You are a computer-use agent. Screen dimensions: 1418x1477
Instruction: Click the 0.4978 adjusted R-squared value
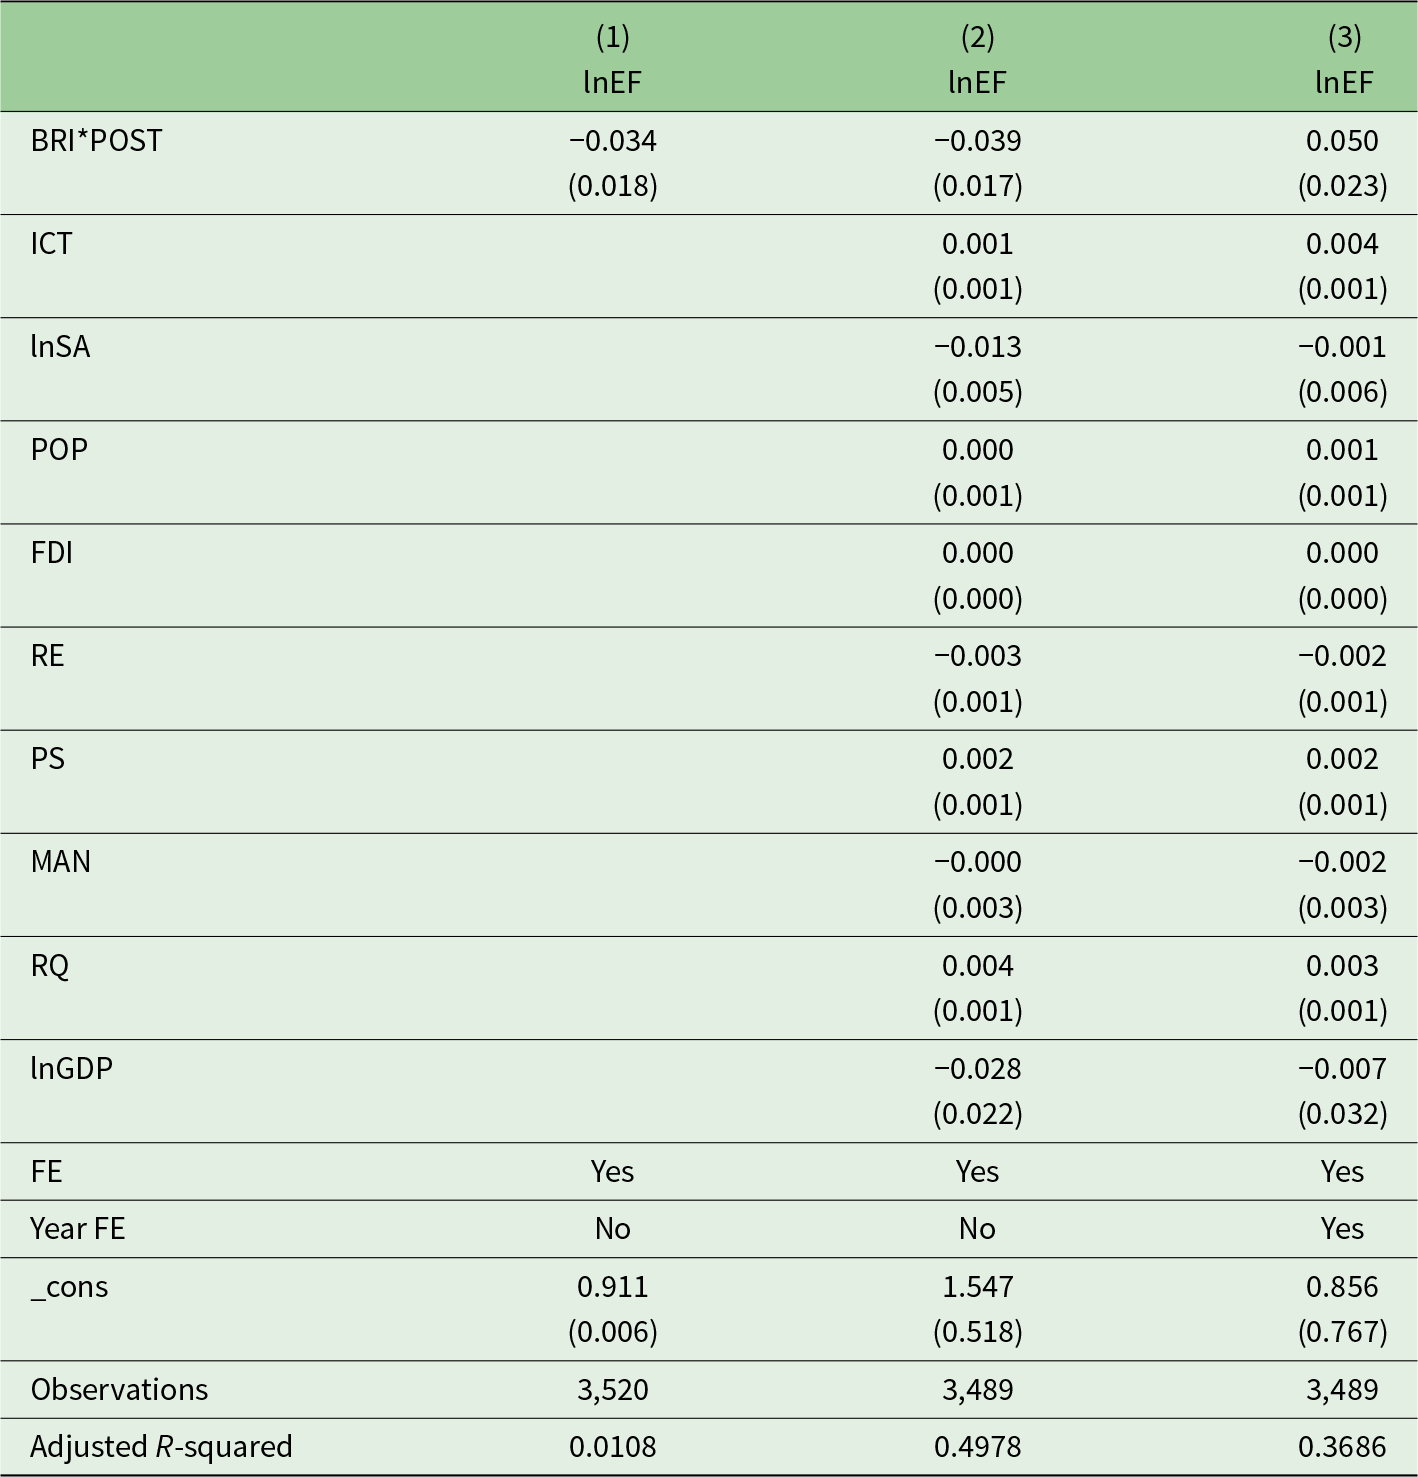pos(977,1447)
